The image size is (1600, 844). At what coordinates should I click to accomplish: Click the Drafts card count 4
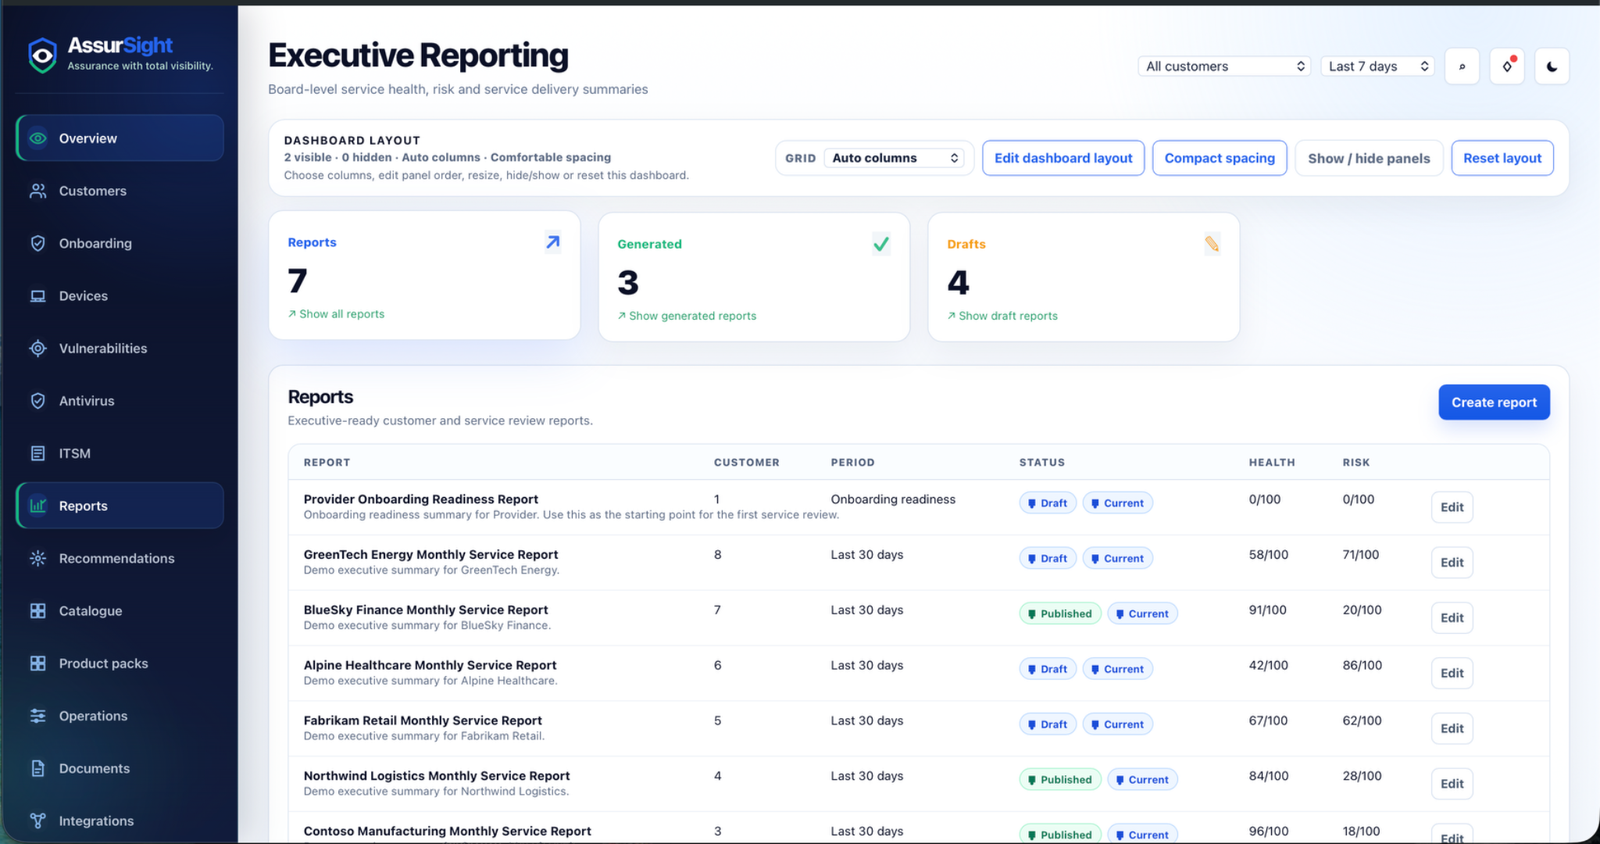pyautogui.click(x=958, y=283)
